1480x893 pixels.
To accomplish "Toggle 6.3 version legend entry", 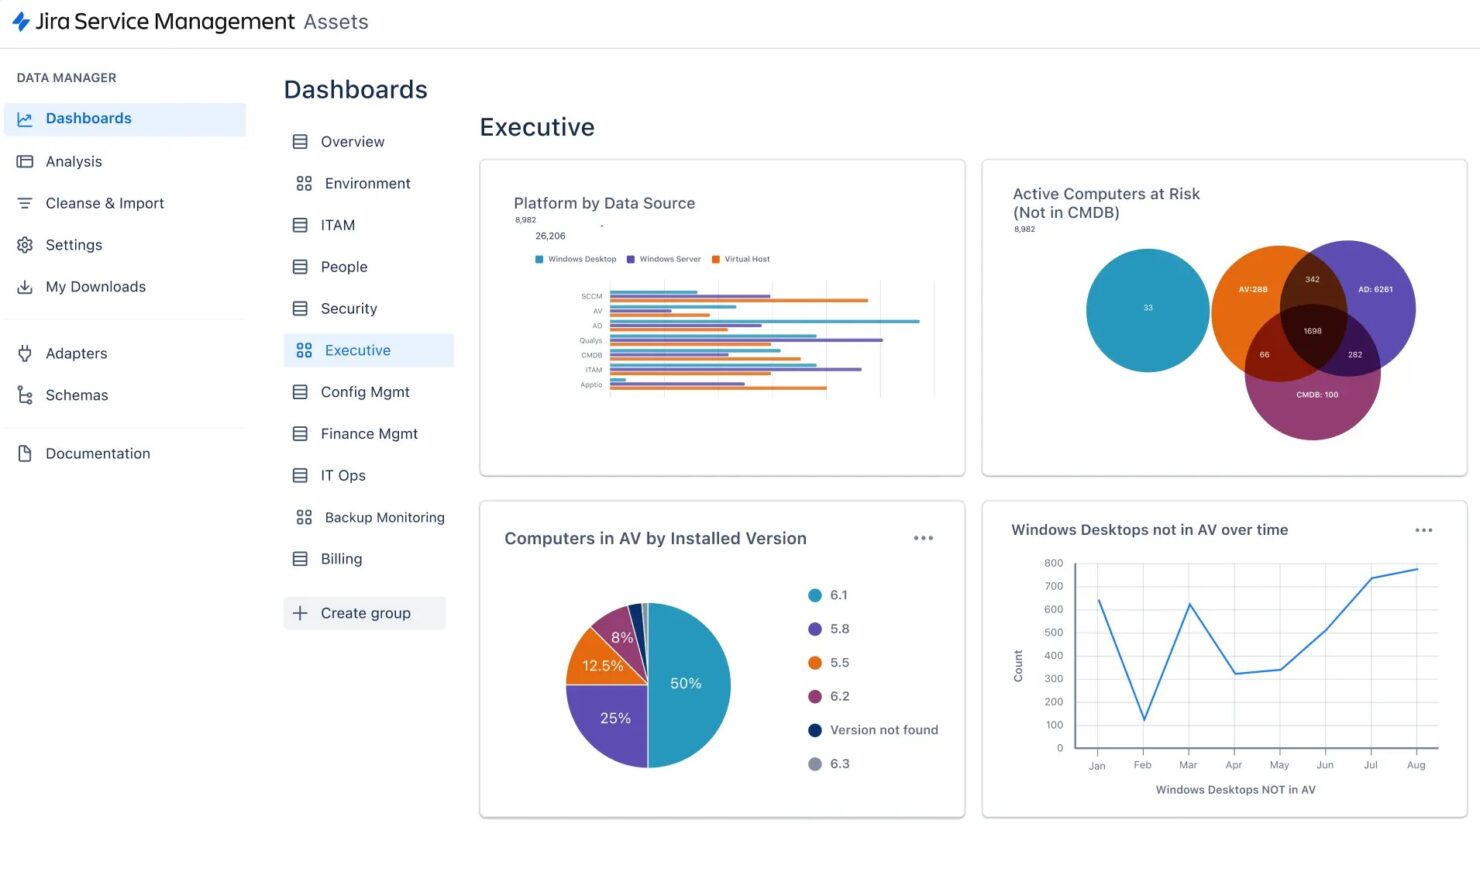I will click(x=829, y=764).
